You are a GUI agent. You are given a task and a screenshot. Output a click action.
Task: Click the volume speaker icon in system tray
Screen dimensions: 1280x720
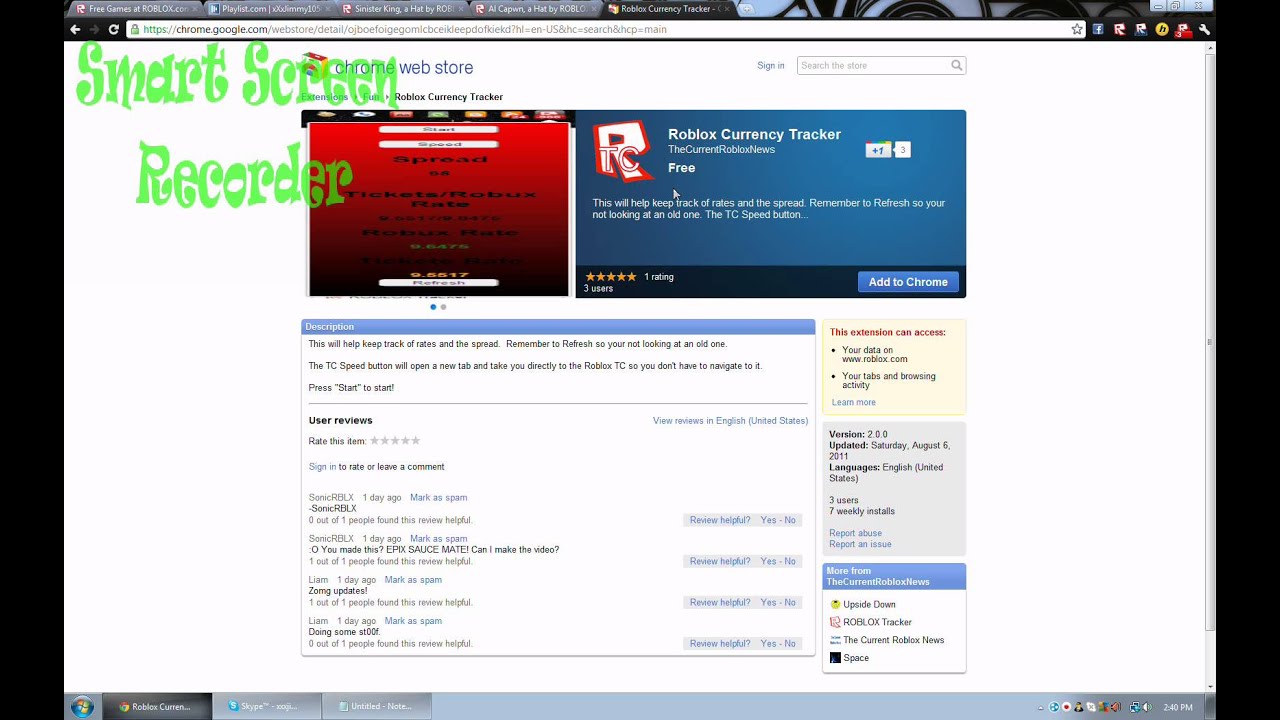click(x=1145, y=707)
